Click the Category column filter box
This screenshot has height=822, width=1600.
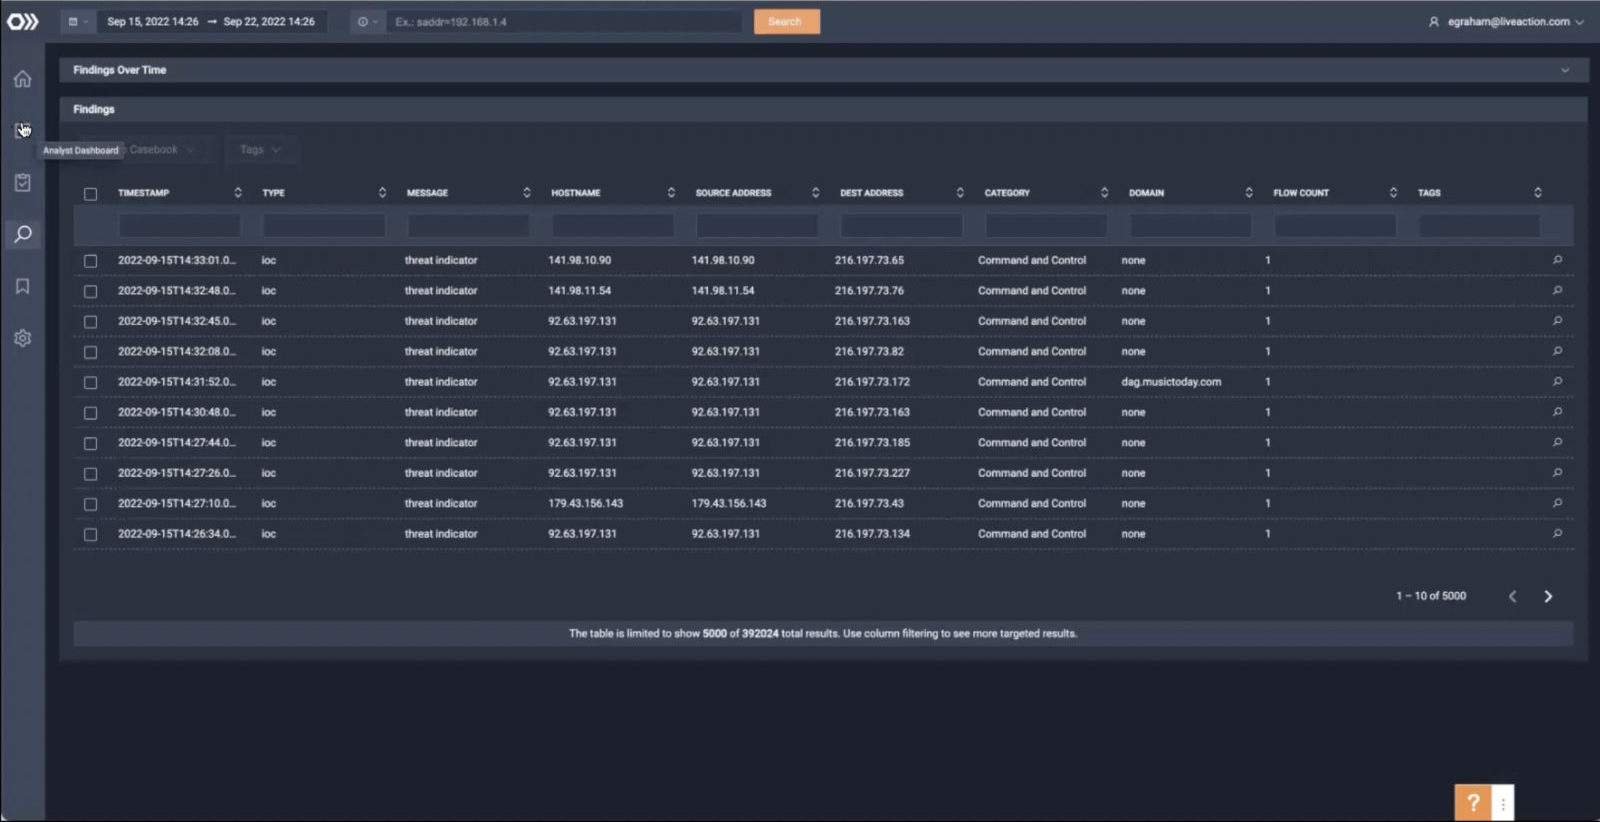[x=1046, y=226]
